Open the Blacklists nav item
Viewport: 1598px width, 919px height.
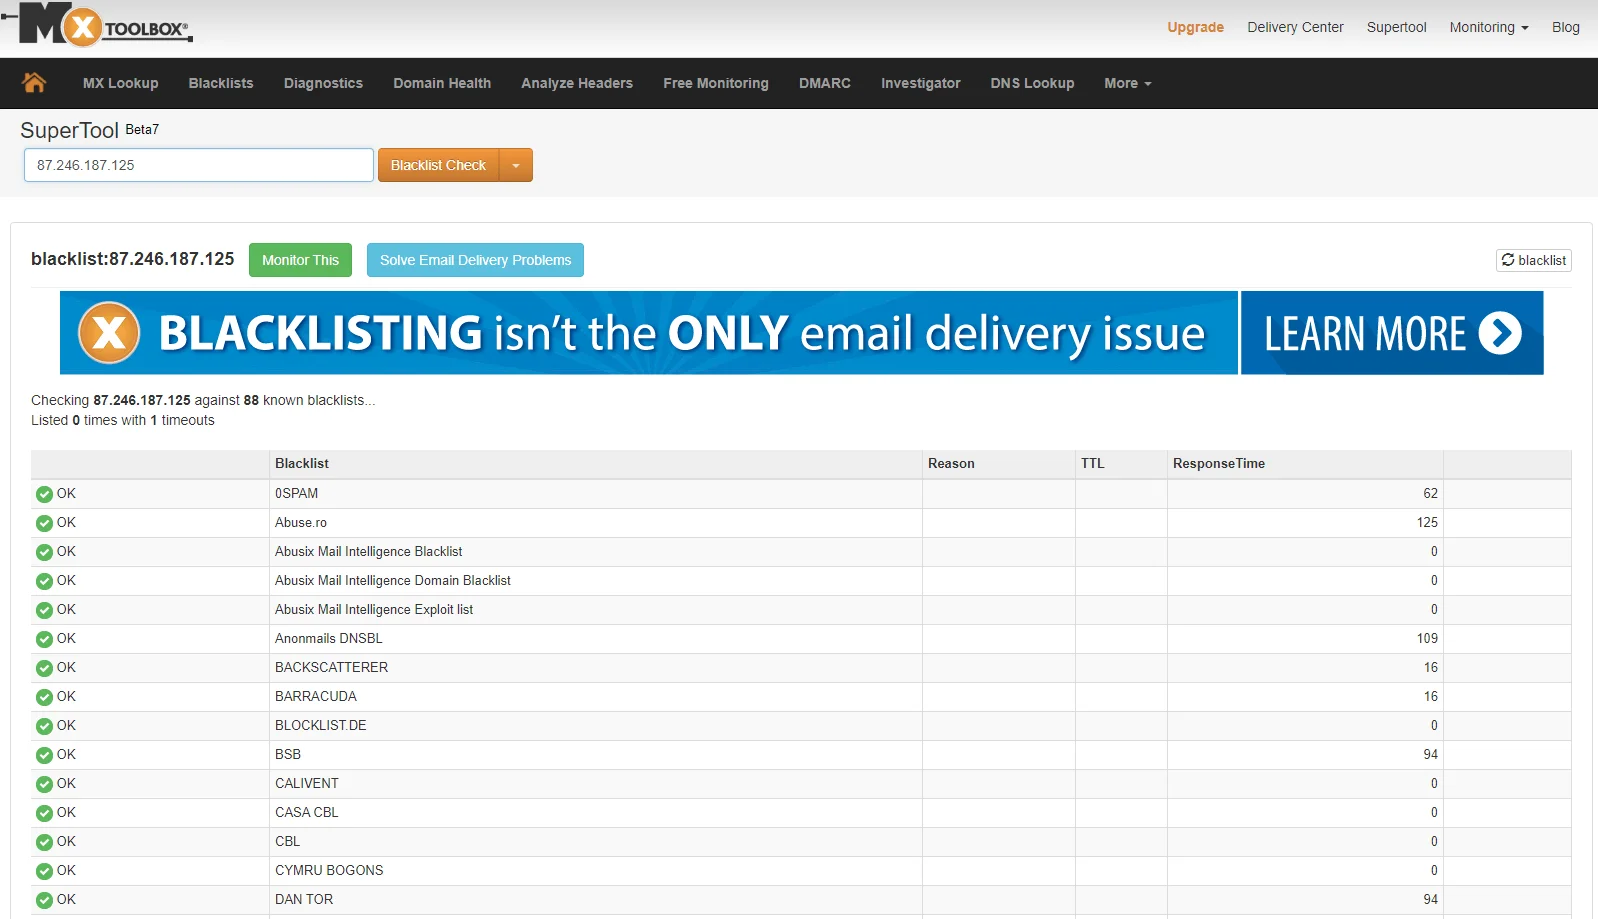pos(221,83)
